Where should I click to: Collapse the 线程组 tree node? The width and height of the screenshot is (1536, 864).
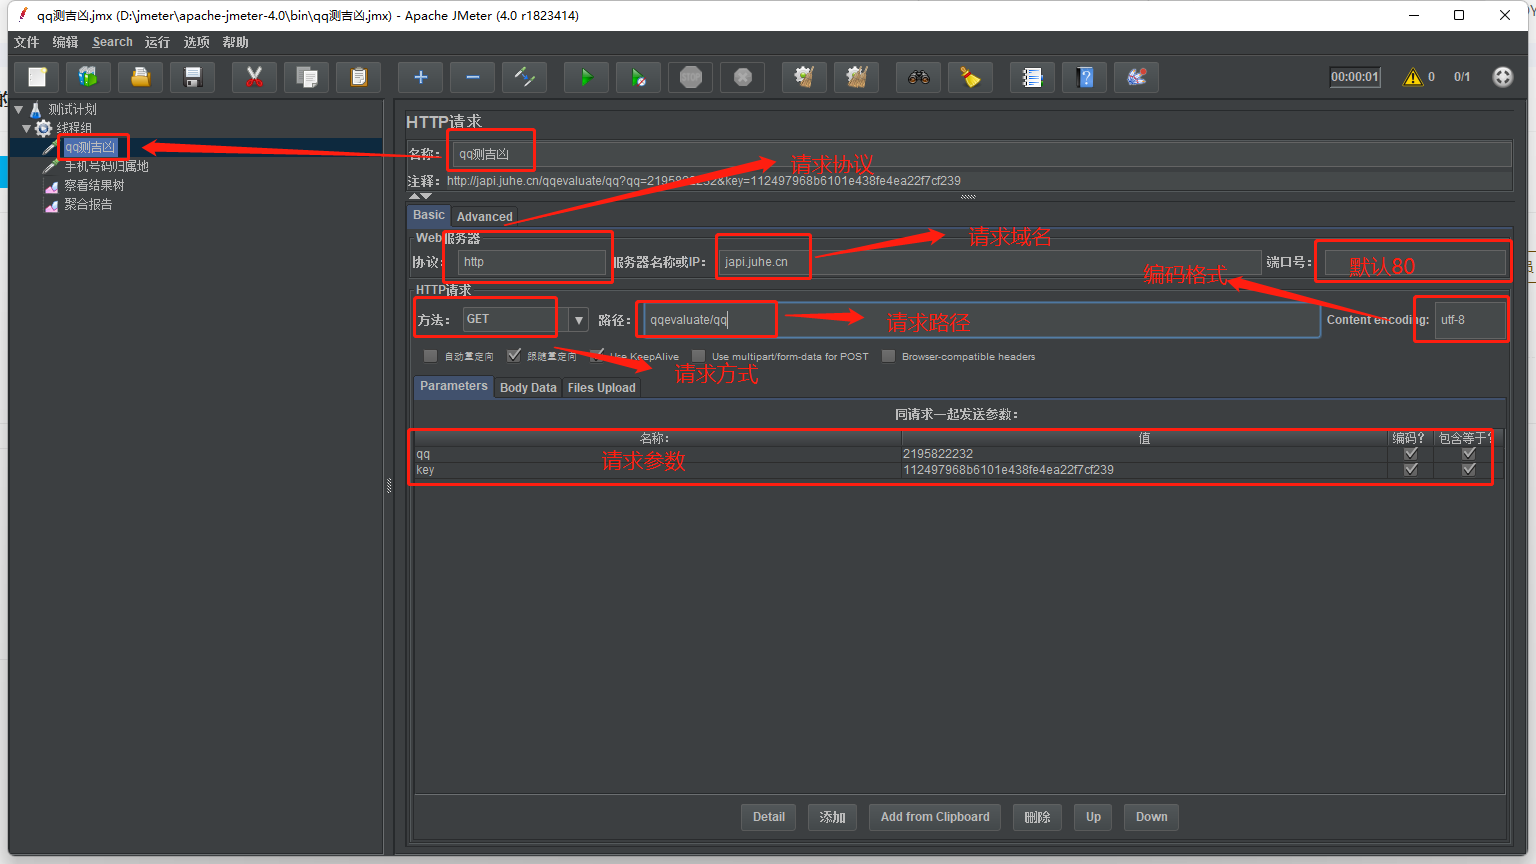(x=27, y=128)
